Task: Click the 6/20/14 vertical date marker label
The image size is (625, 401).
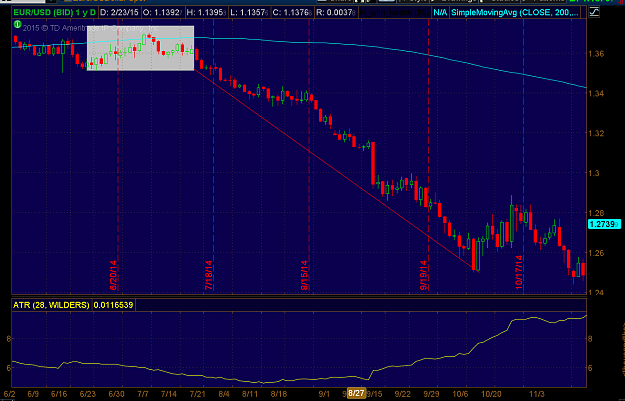Action: point(113,275)
